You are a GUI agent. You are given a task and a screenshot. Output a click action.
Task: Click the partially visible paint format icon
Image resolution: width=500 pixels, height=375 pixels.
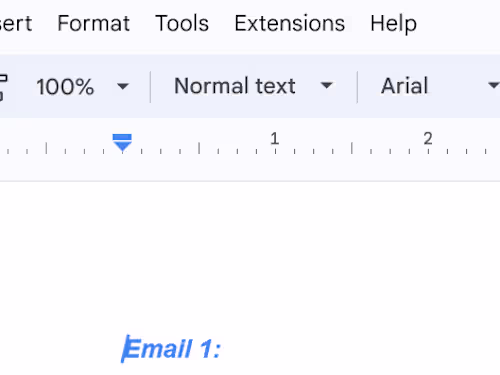pos(3,87)
